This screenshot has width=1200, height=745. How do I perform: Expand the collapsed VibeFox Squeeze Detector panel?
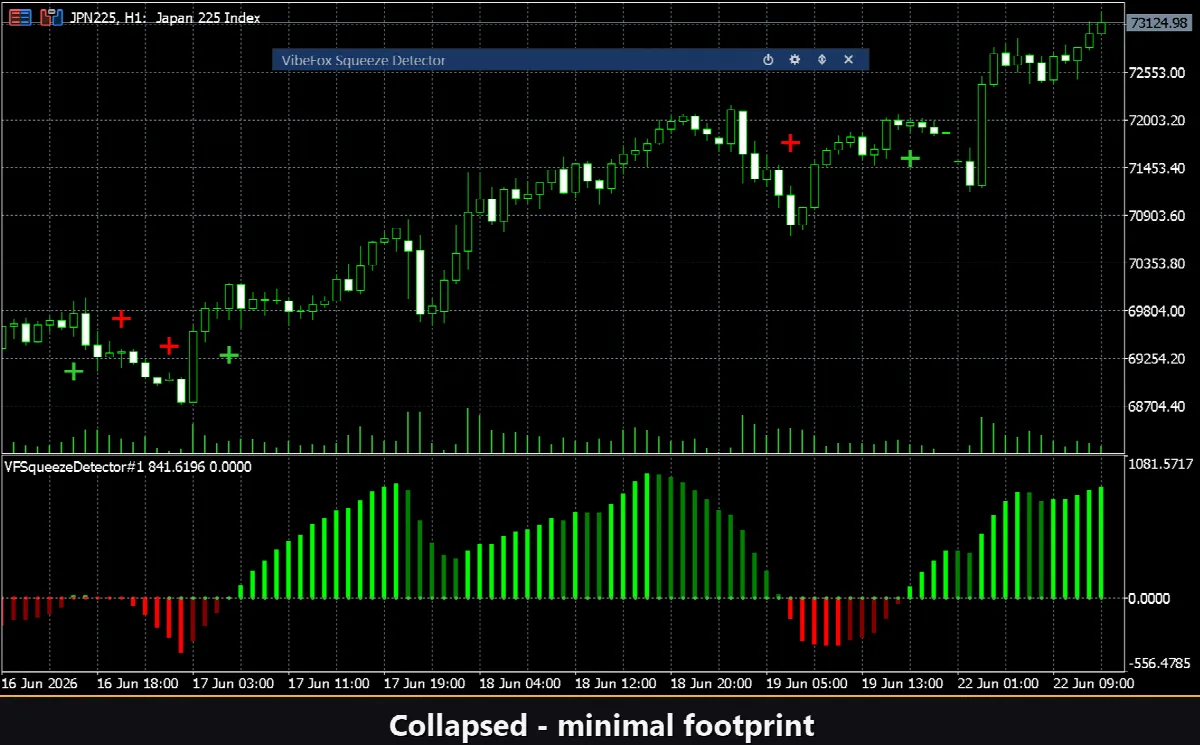coord(822,60)
